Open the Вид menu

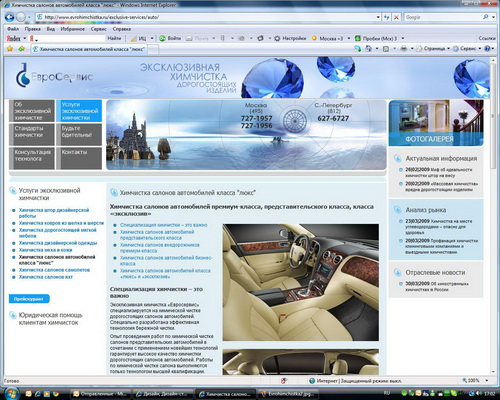[x=50, y=29]
